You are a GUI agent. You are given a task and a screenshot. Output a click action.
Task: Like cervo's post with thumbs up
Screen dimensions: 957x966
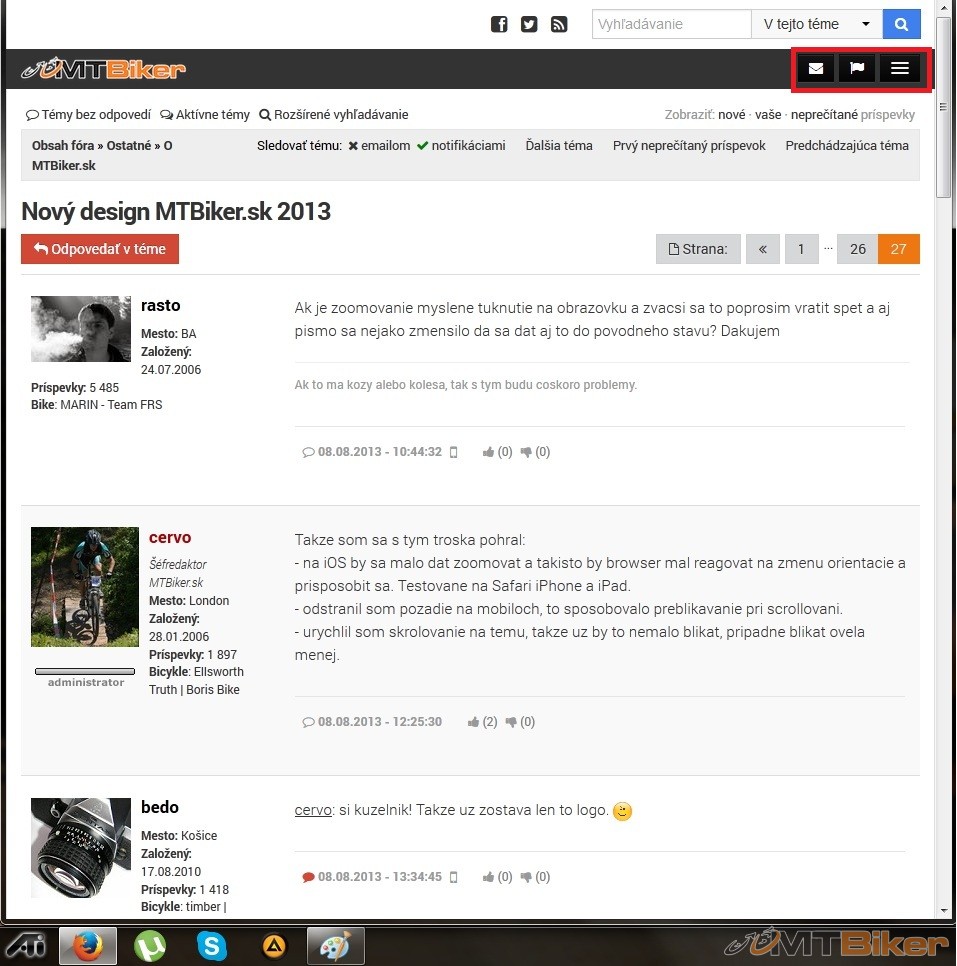(475, 722)
